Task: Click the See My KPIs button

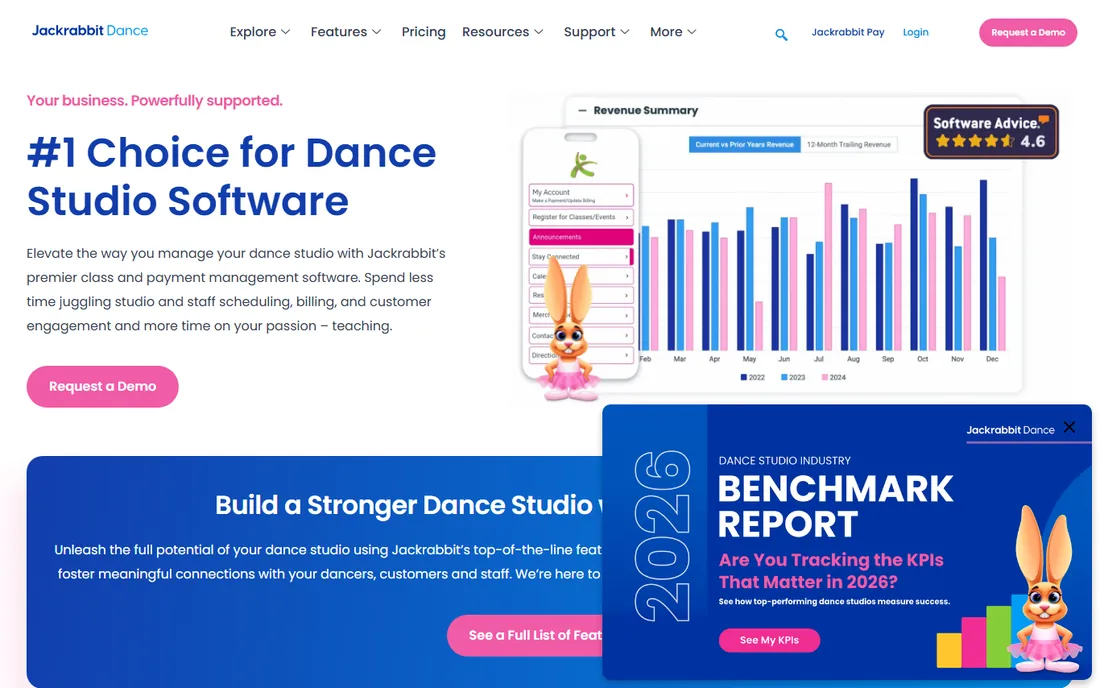Action: (769, 640)
